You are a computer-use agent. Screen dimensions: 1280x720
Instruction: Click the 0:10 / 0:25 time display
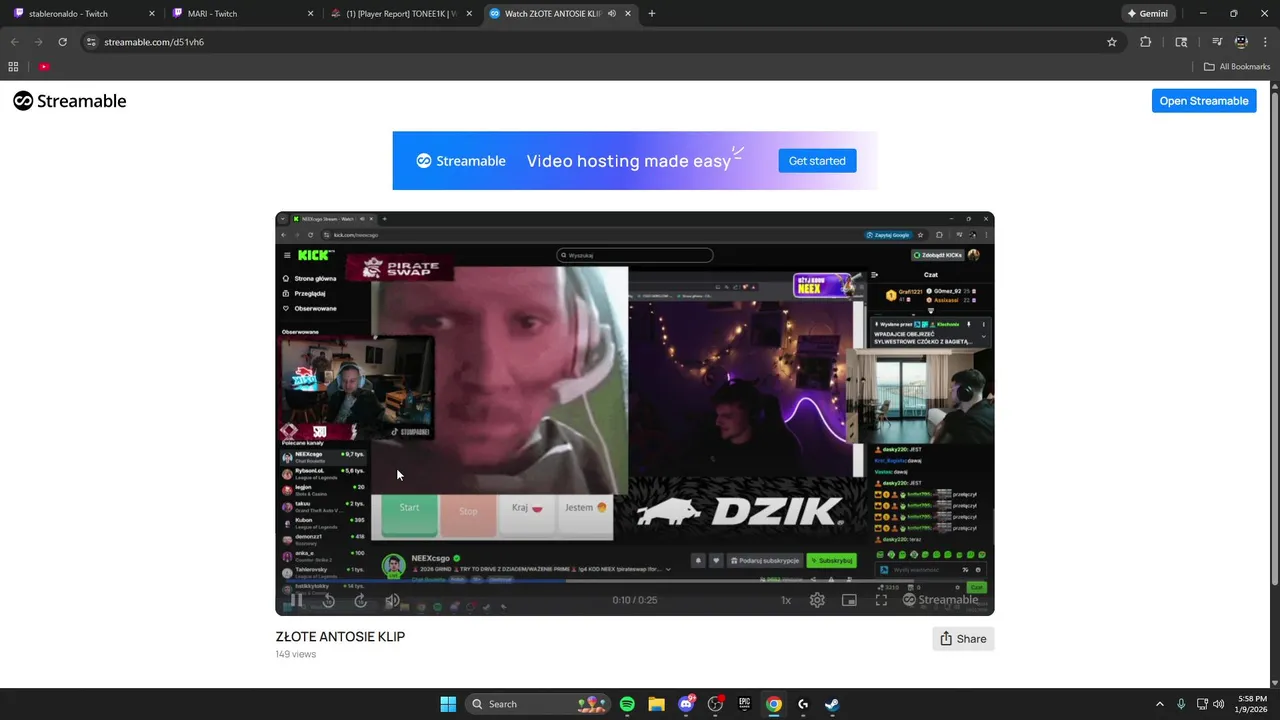point(635,600)
